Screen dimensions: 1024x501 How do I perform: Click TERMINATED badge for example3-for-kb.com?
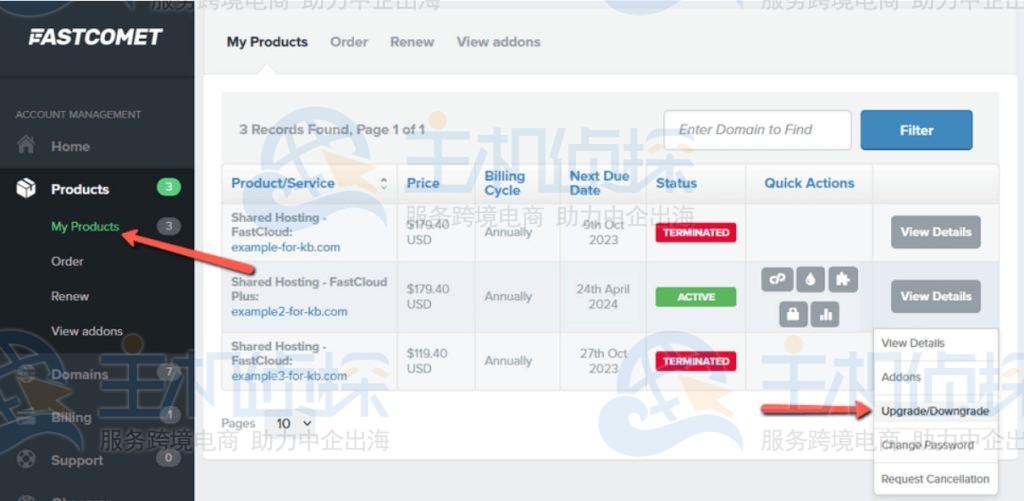click(x=696, y=361)
